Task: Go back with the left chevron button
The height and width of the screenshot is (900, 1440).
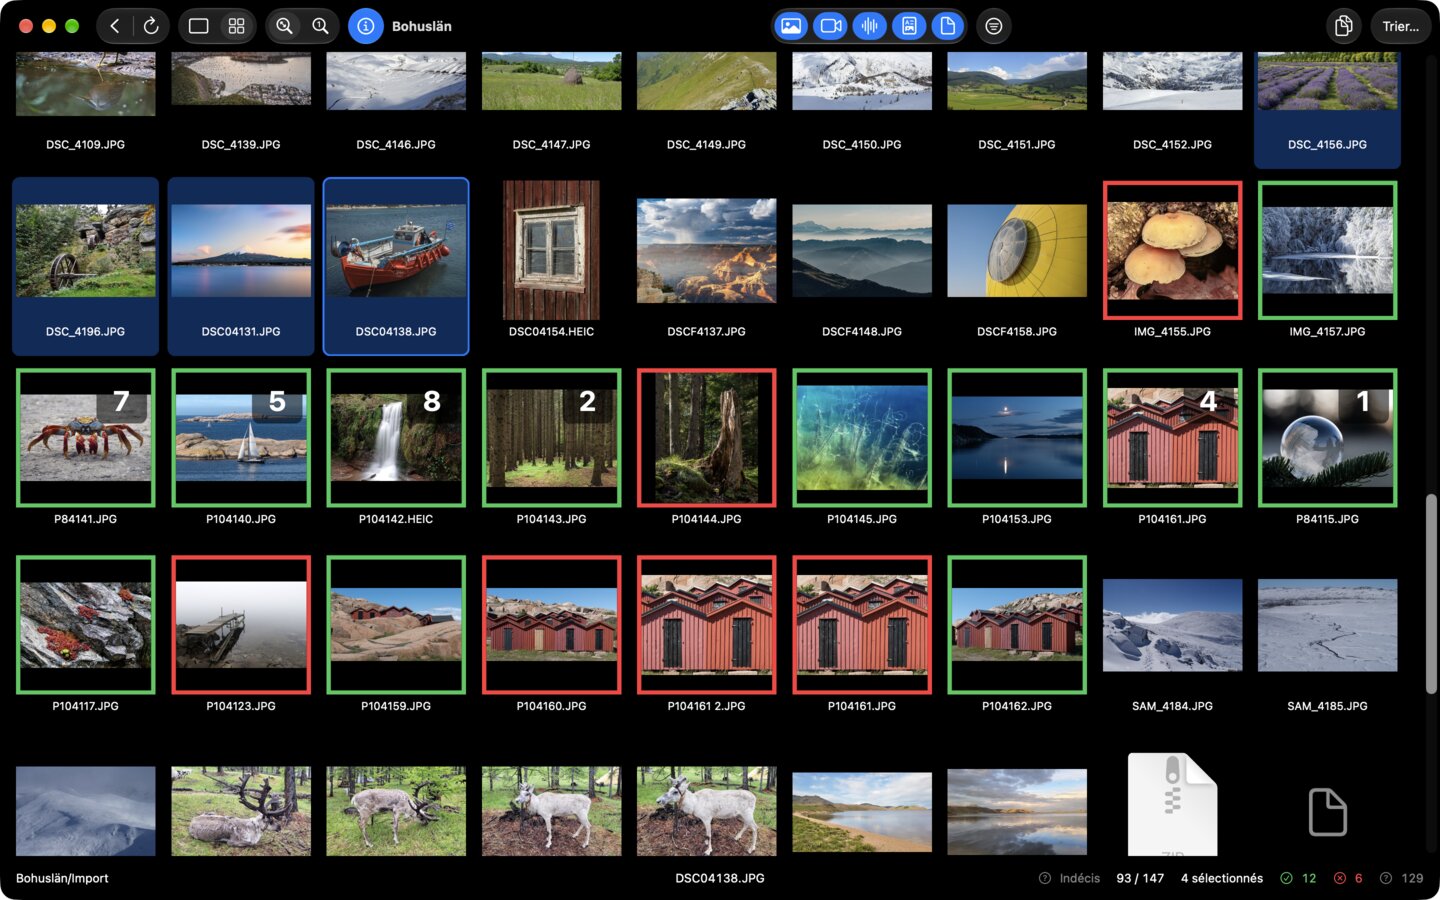Action: click(x=115, y=26)
